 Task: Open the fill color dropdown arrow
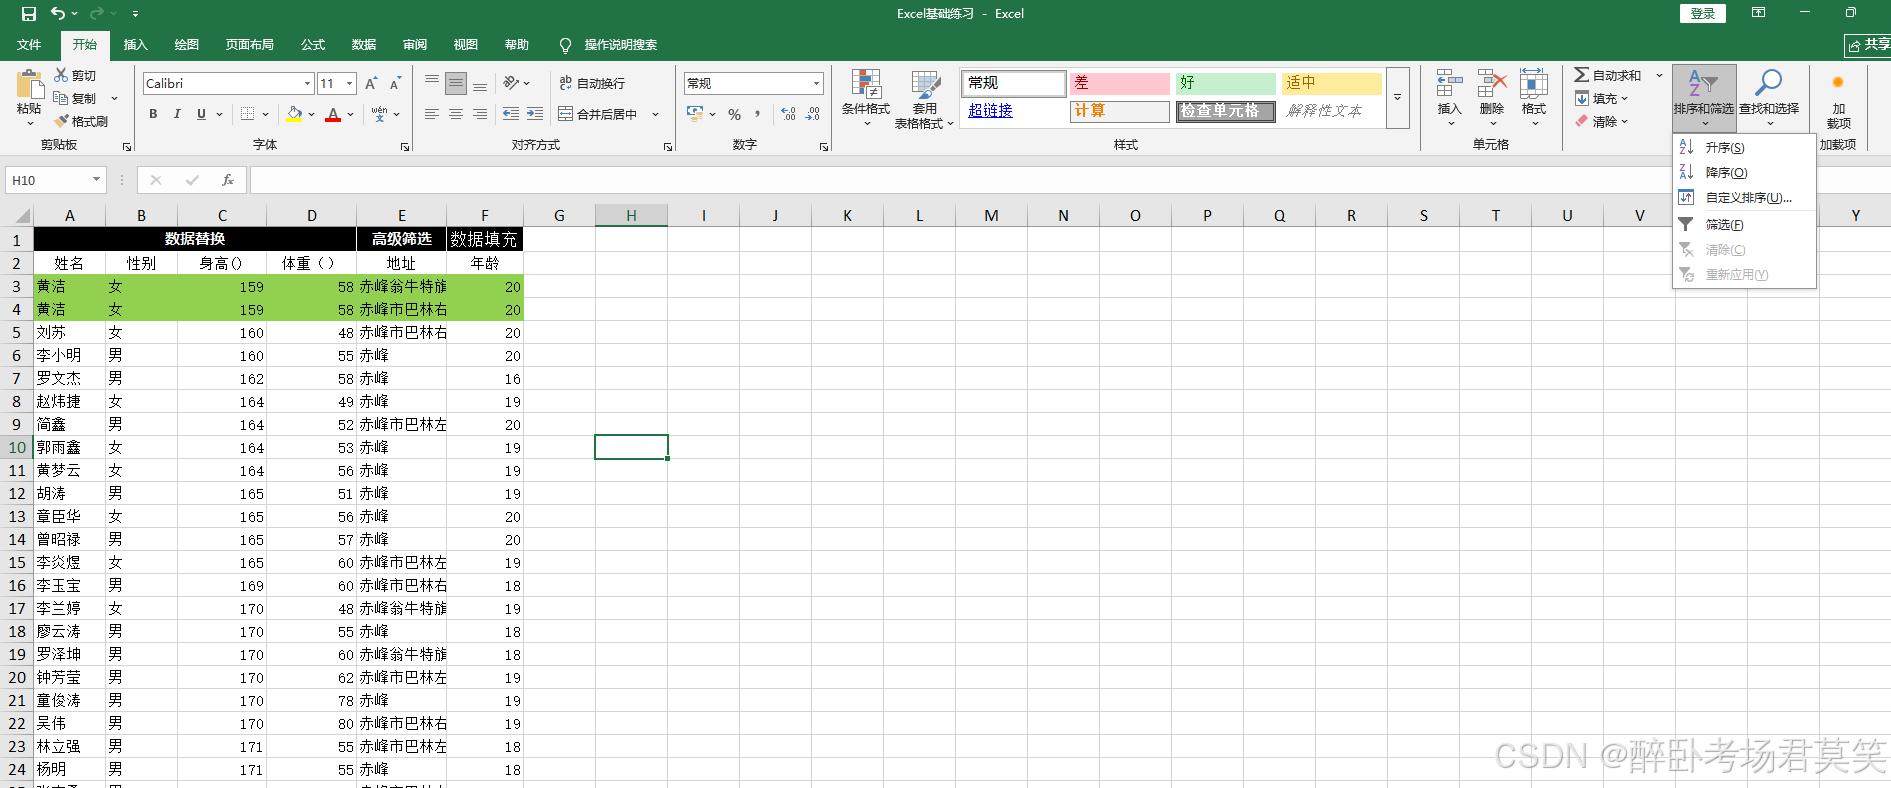311,114
